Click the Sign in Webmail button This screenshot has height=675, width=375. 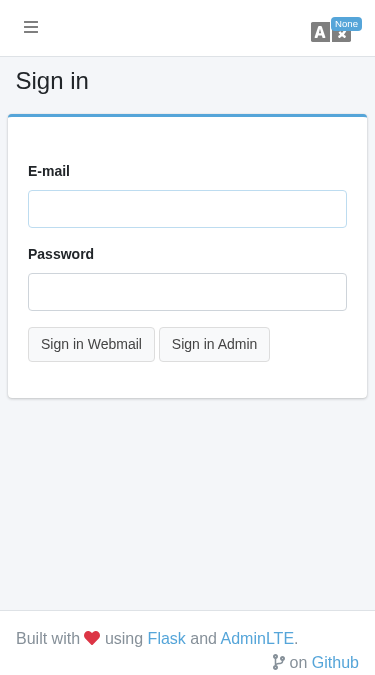tap(91, 344)
